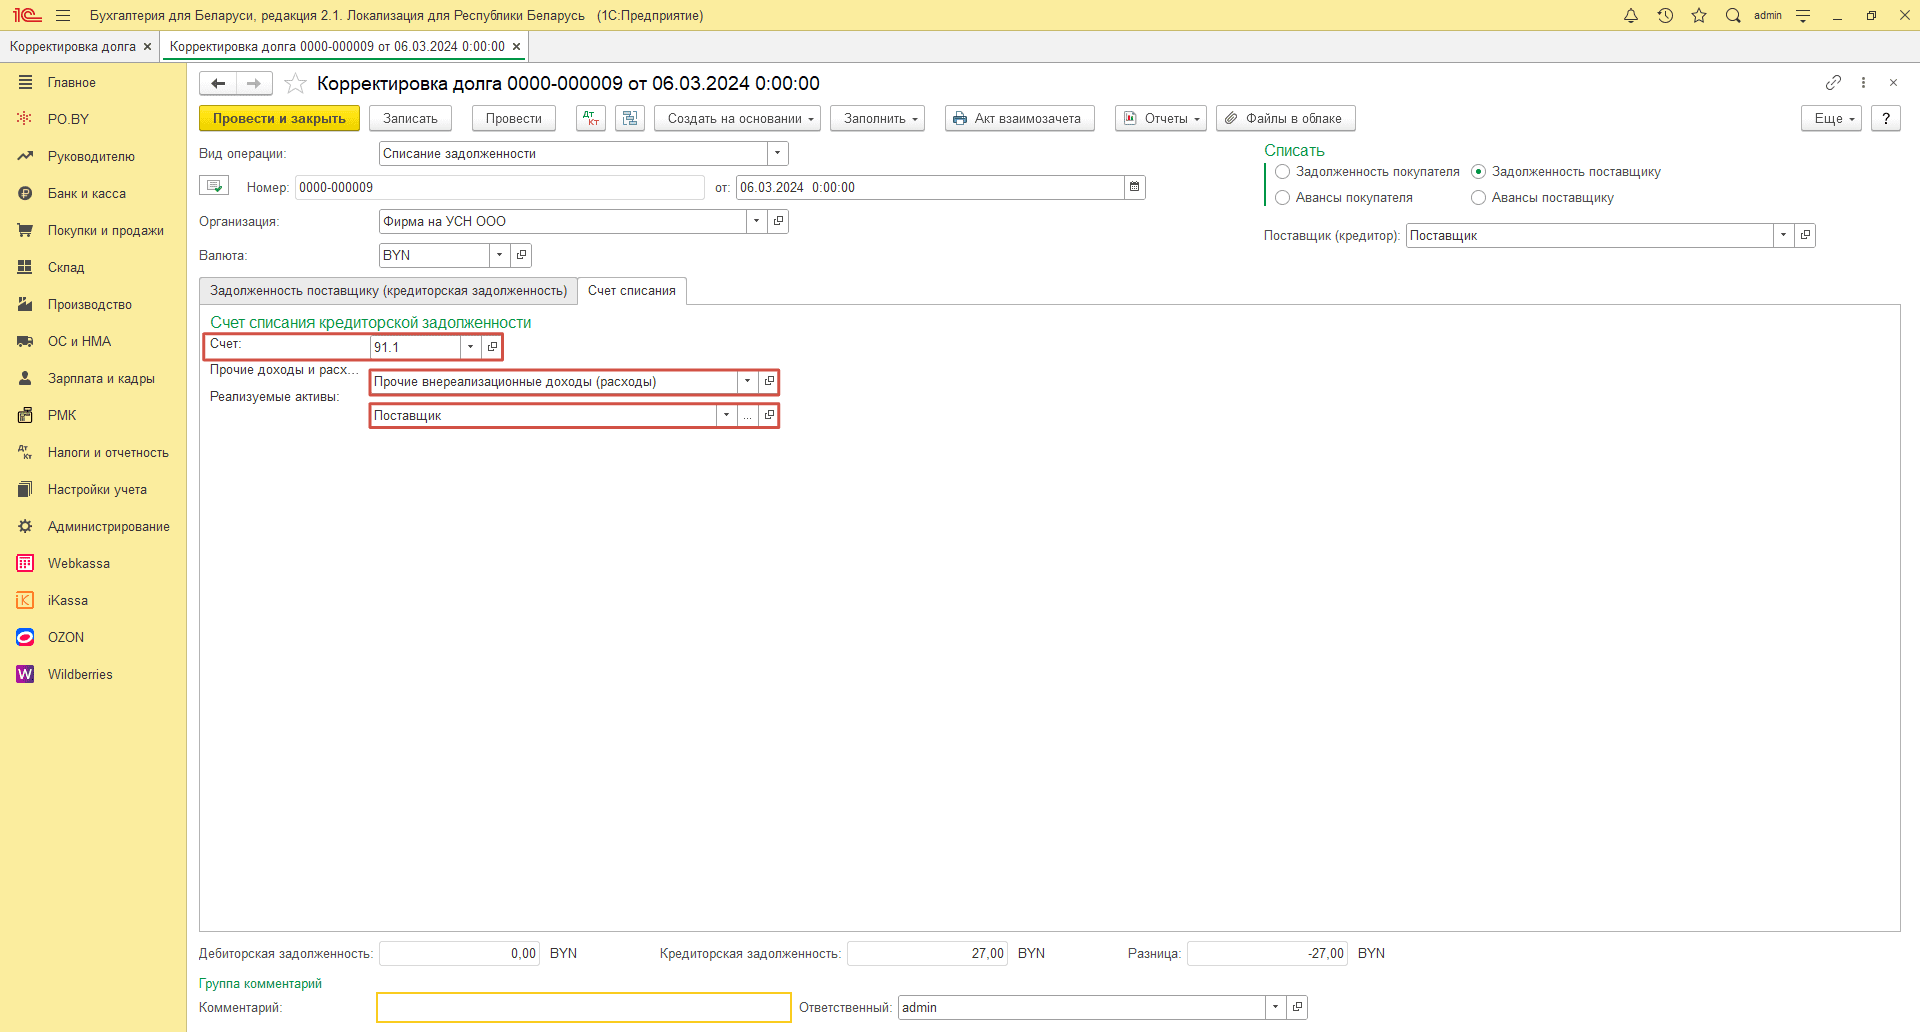Click ellipsis button in Реализуемые активы field

(748, 415)
